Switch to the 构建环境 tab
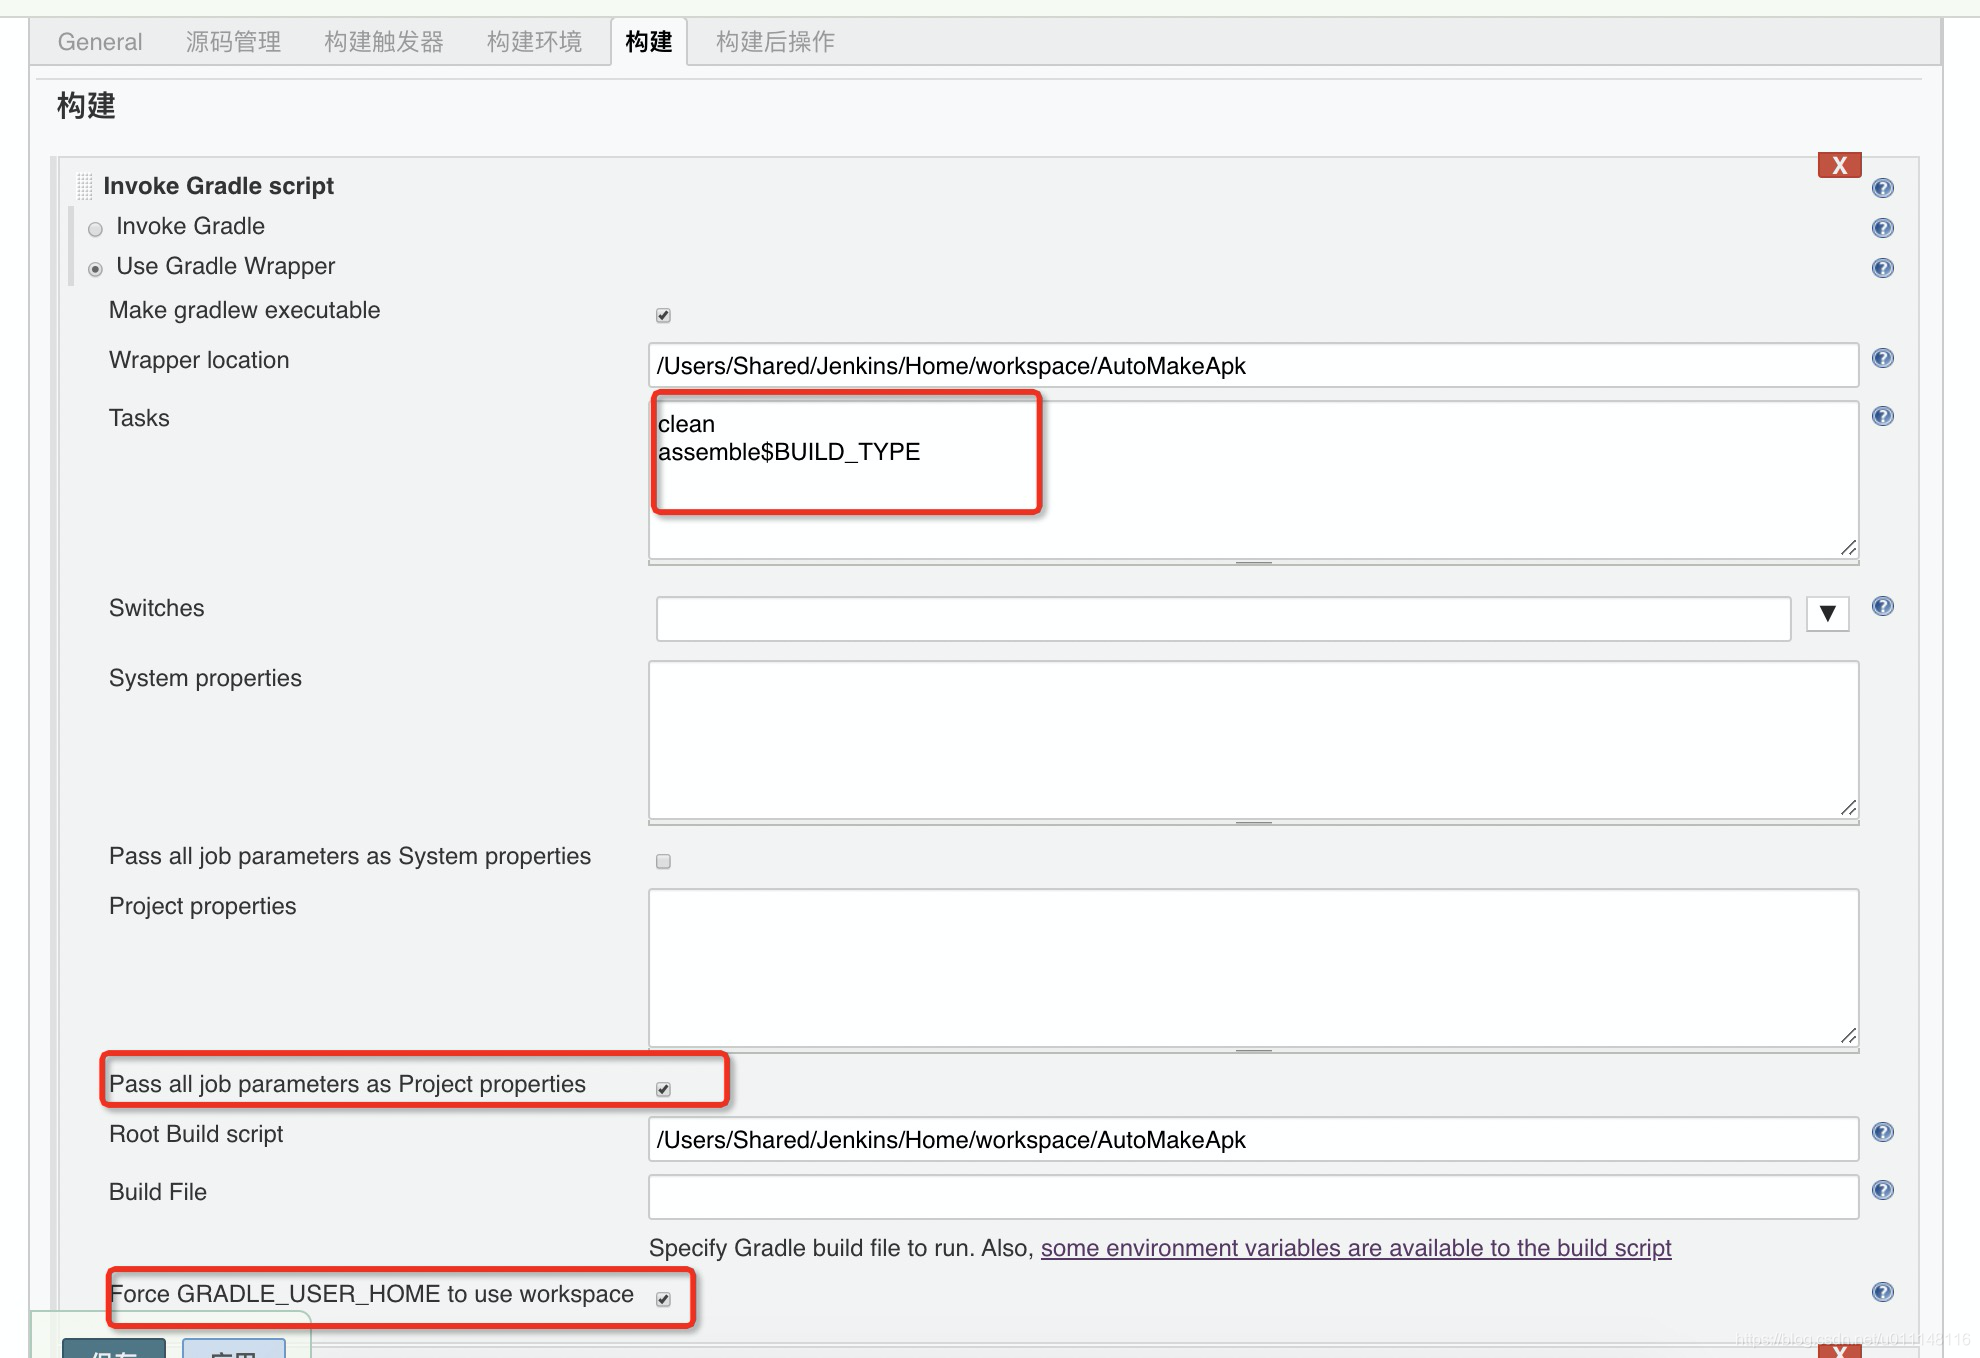Screen dimensions: 1980x1358 coord(534,42)
